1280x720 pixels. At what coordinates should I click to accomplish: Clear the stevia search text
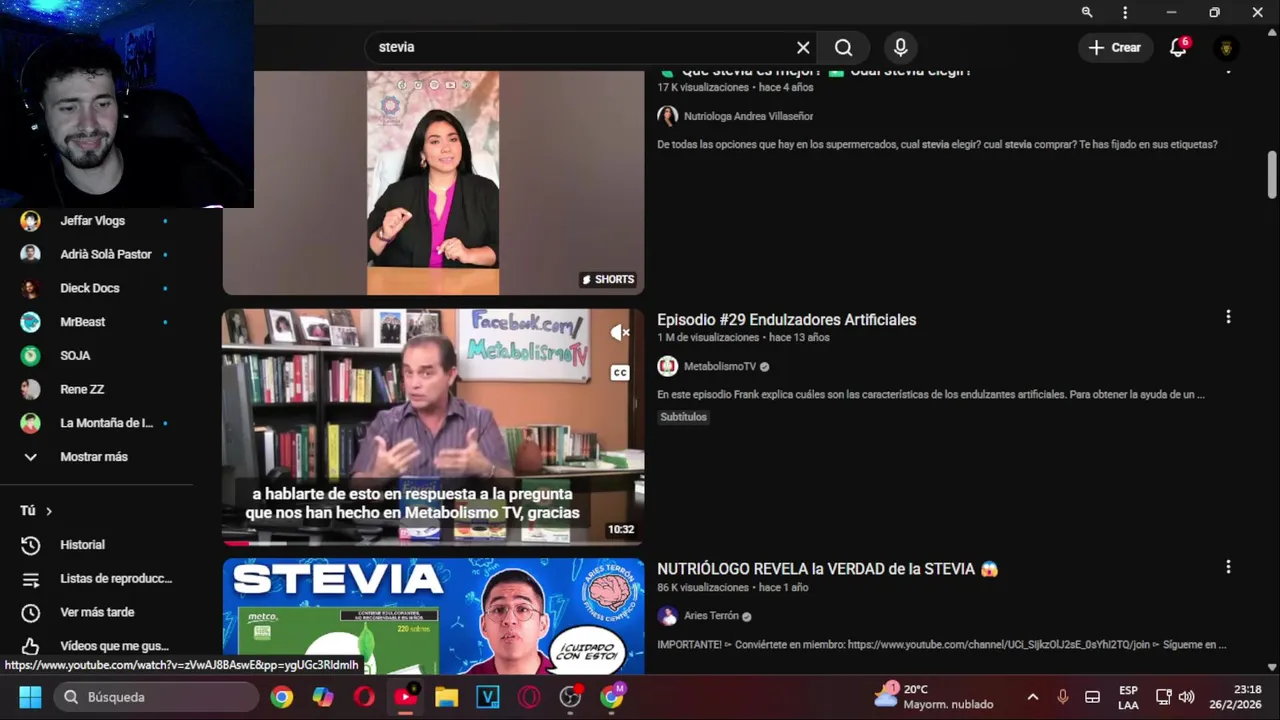click(x=803, y=47)
